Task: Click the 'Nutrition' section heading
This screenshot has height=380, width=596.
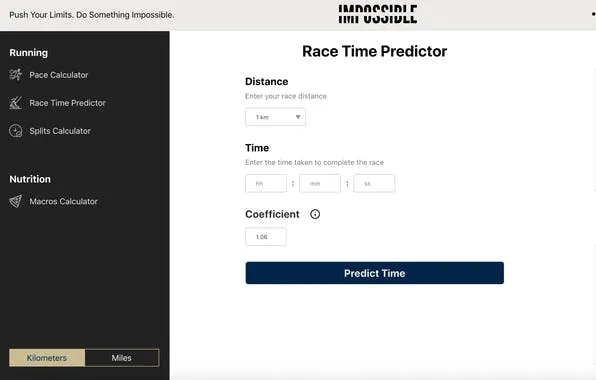Action: click(x=30, y=179)
